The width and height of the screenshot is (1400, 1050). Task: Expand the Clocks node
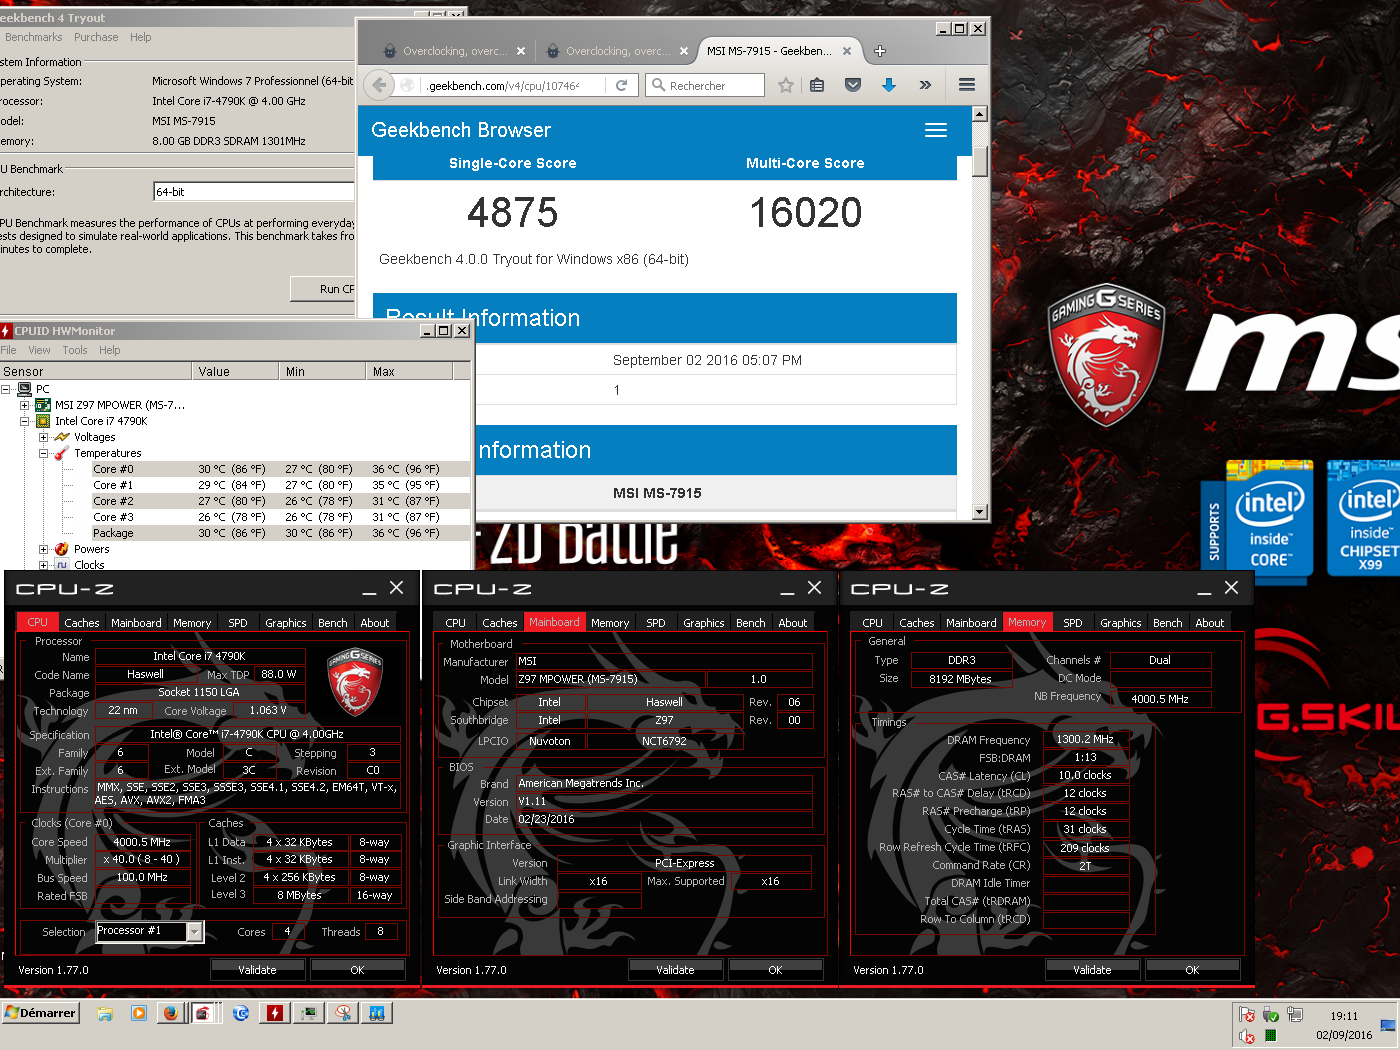[43, 565]
